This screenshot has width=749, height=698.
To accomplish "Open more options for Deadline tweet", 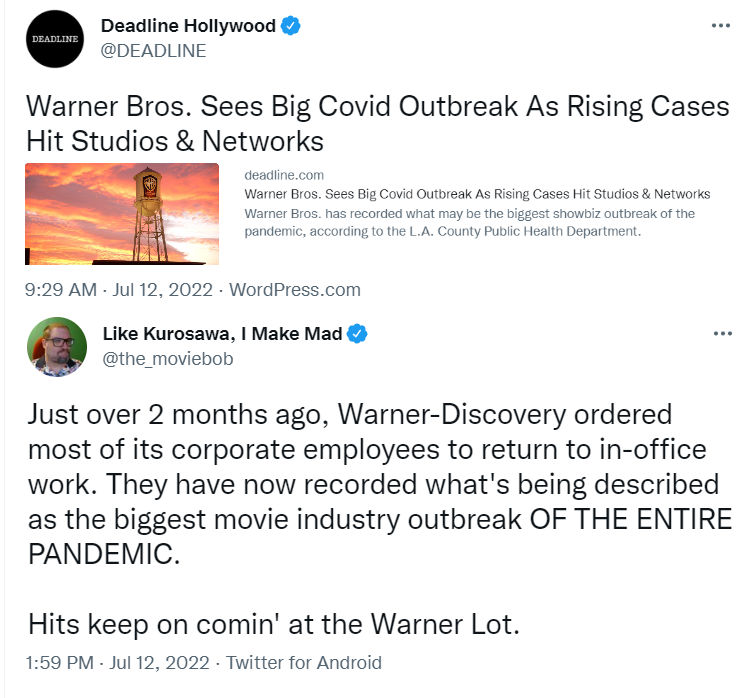I will (721, 25).
